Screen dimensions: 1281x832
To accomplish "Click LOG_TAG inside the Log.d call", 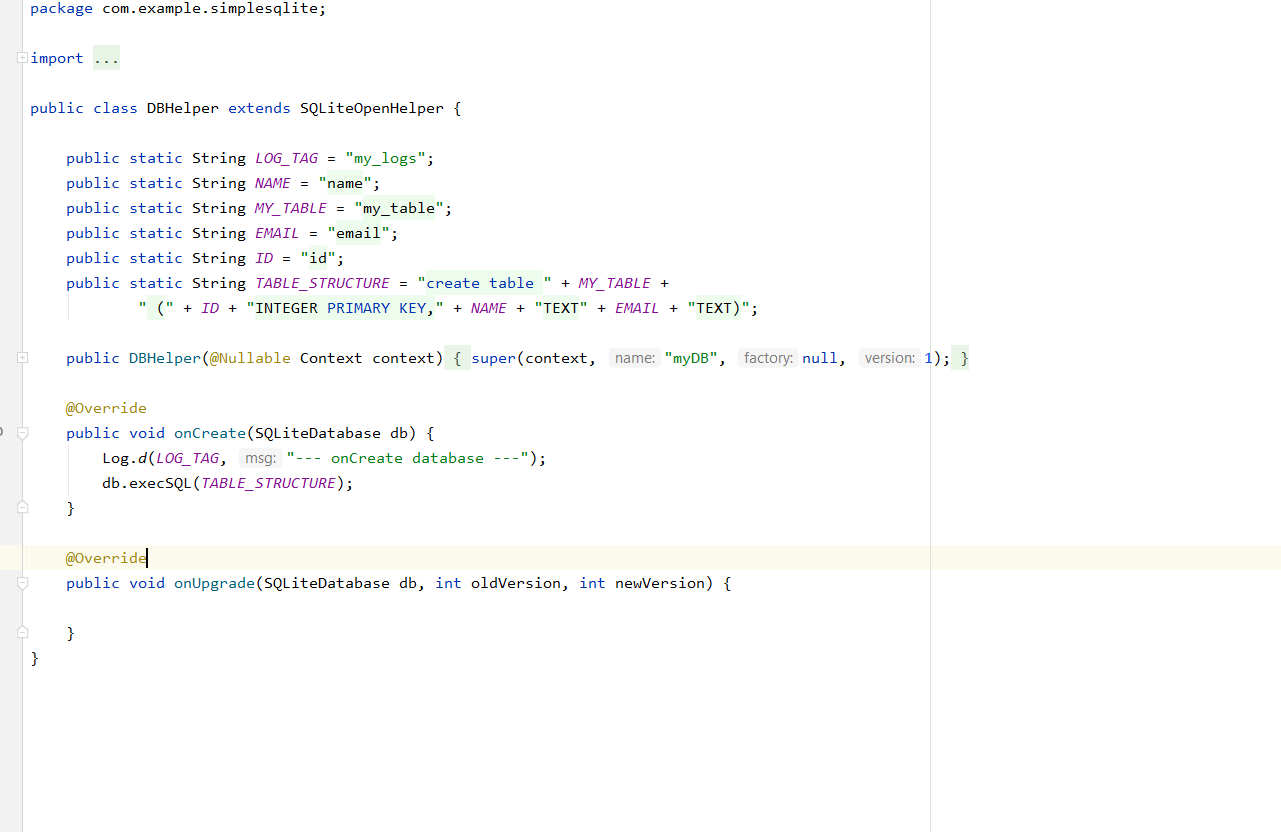I will [x=187, y=458].
